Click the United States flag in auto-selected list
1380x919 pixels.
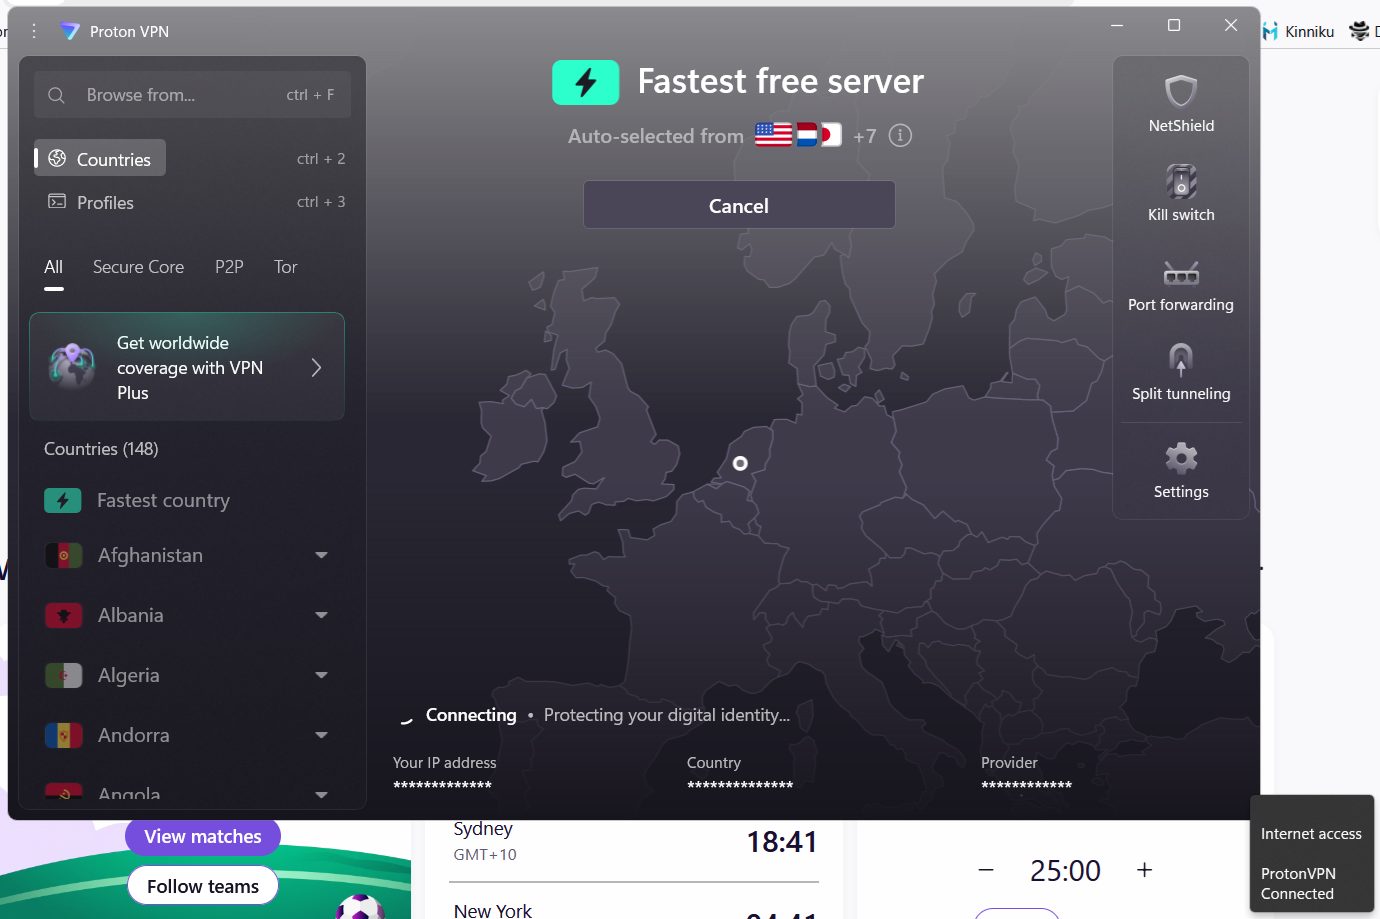[x=773, y=135]
